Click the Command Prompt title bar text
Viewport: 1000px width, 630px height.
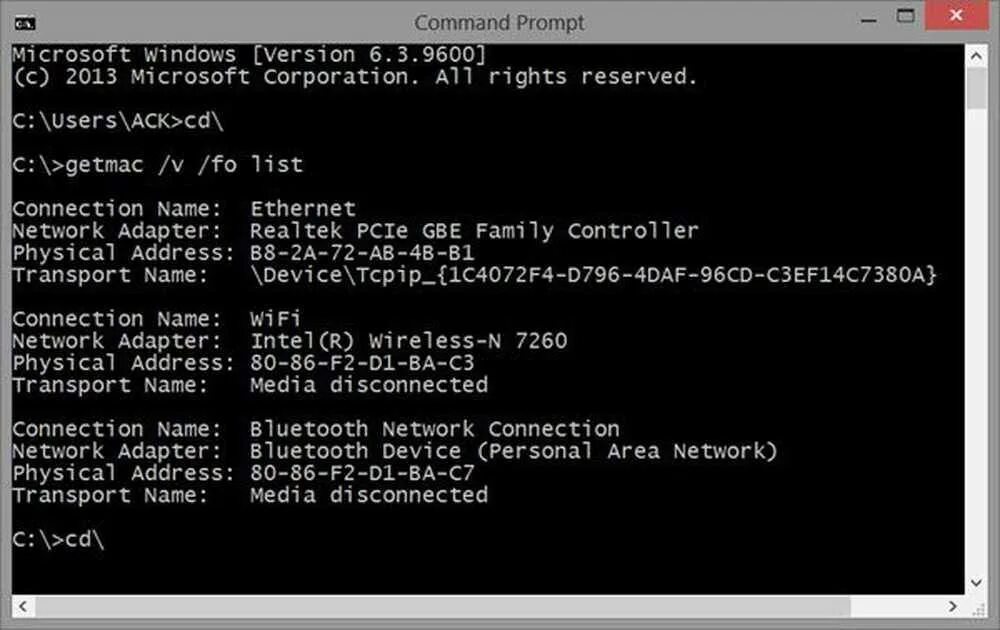[500, 21]
